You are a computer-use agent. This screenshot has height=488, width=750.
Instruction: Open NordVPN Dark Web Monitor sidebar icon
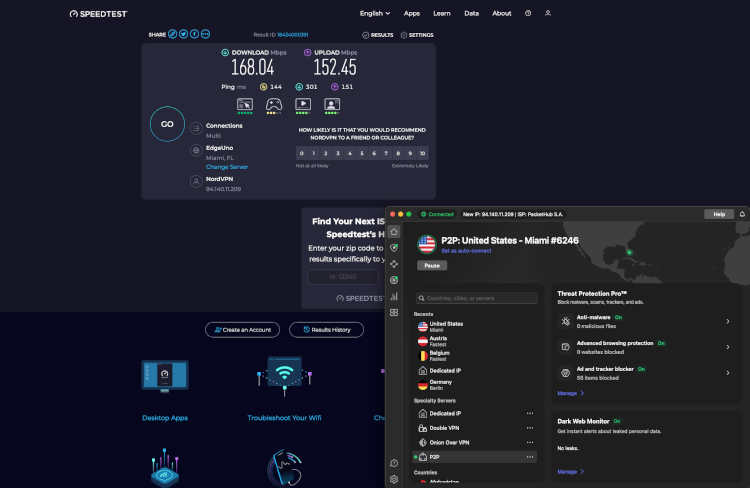tap(394, 280)
